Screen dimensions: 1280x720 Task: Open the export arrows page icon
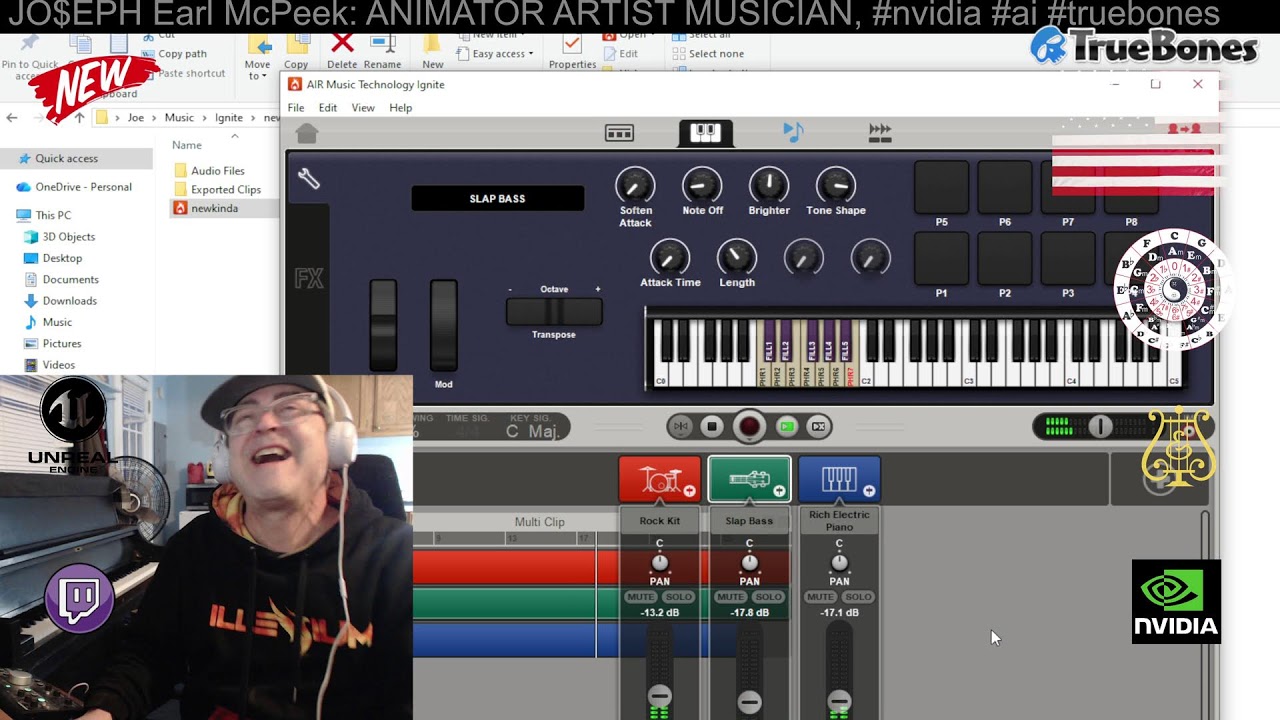(880, 133)
